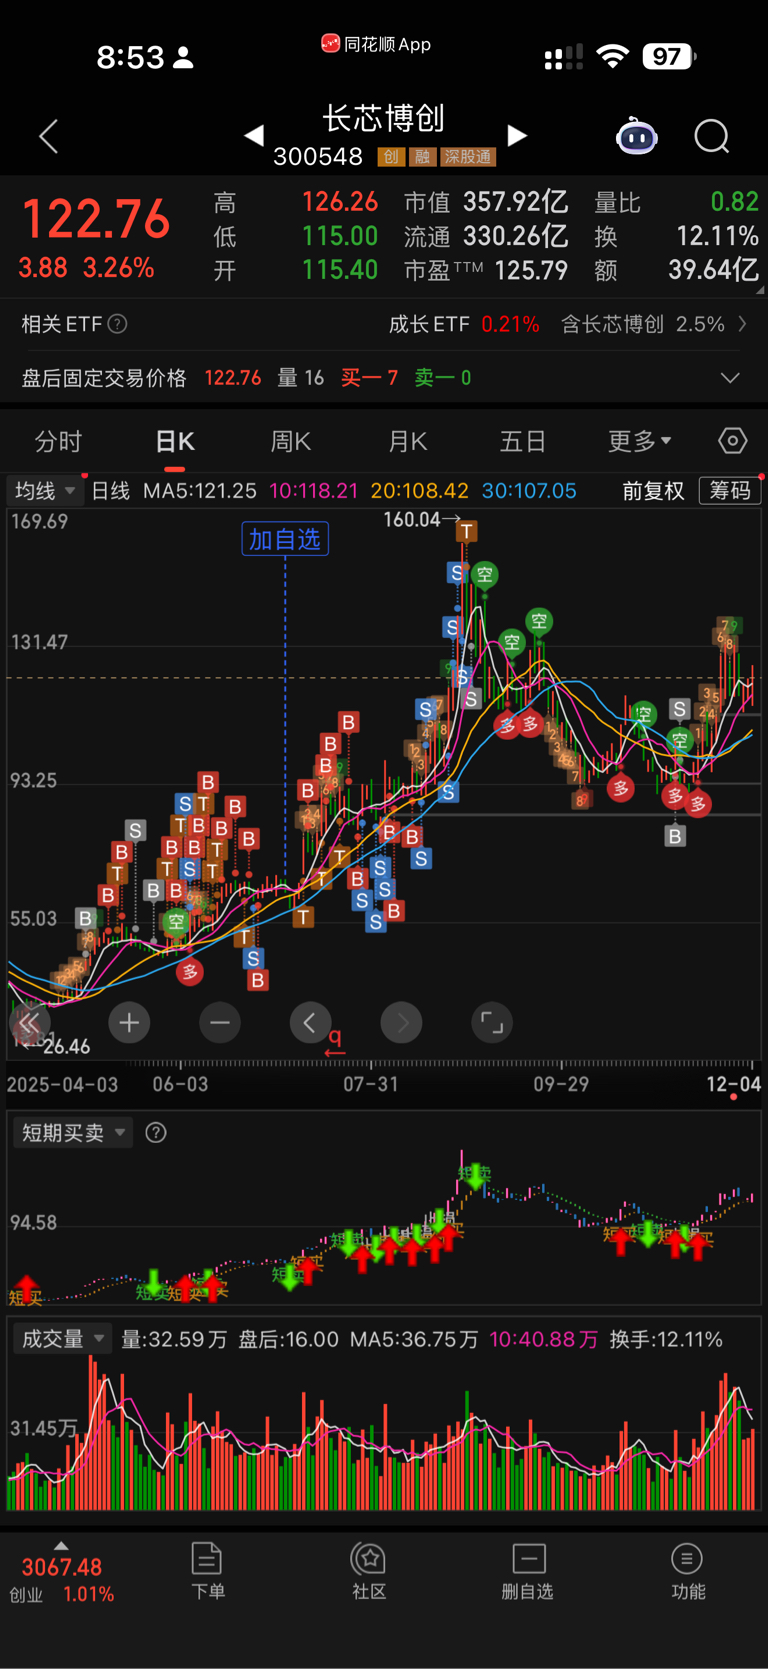Switch to 周K tab
The width and height of the screenshot is (768, 1669).
pos(291,441)
